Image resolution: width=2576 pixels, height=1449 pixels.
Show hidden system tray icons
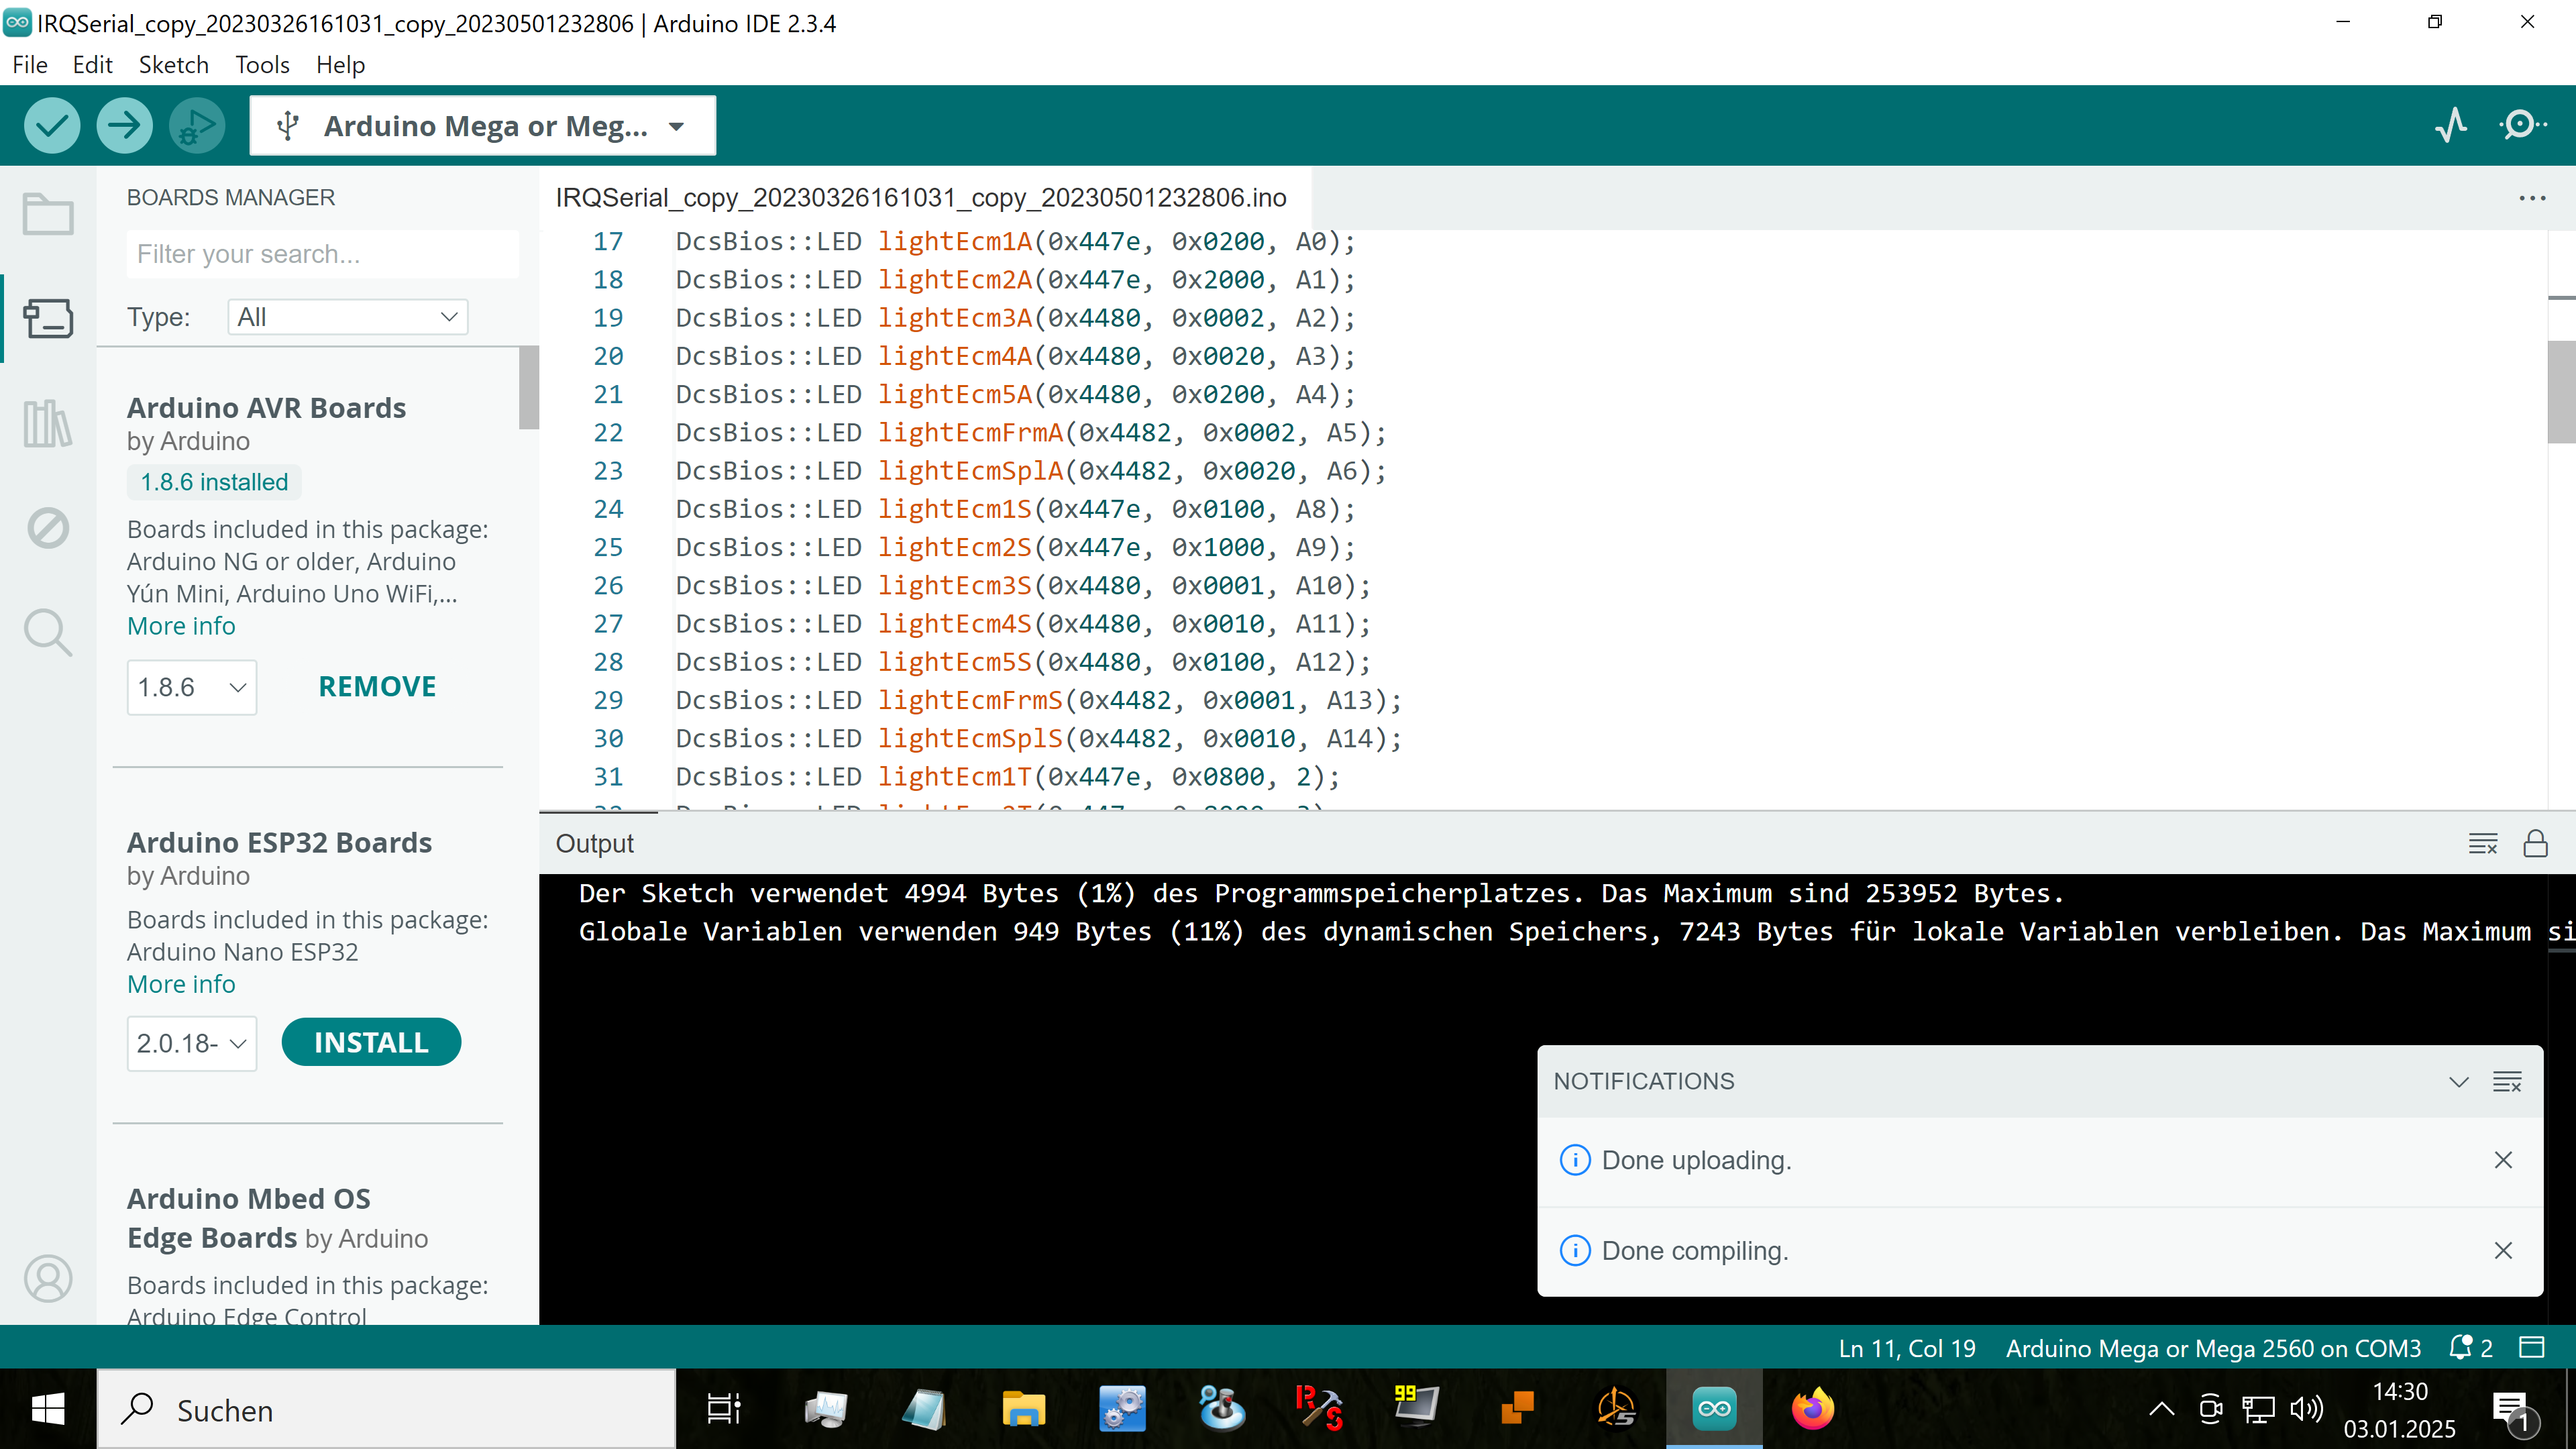(2161, 1409)
